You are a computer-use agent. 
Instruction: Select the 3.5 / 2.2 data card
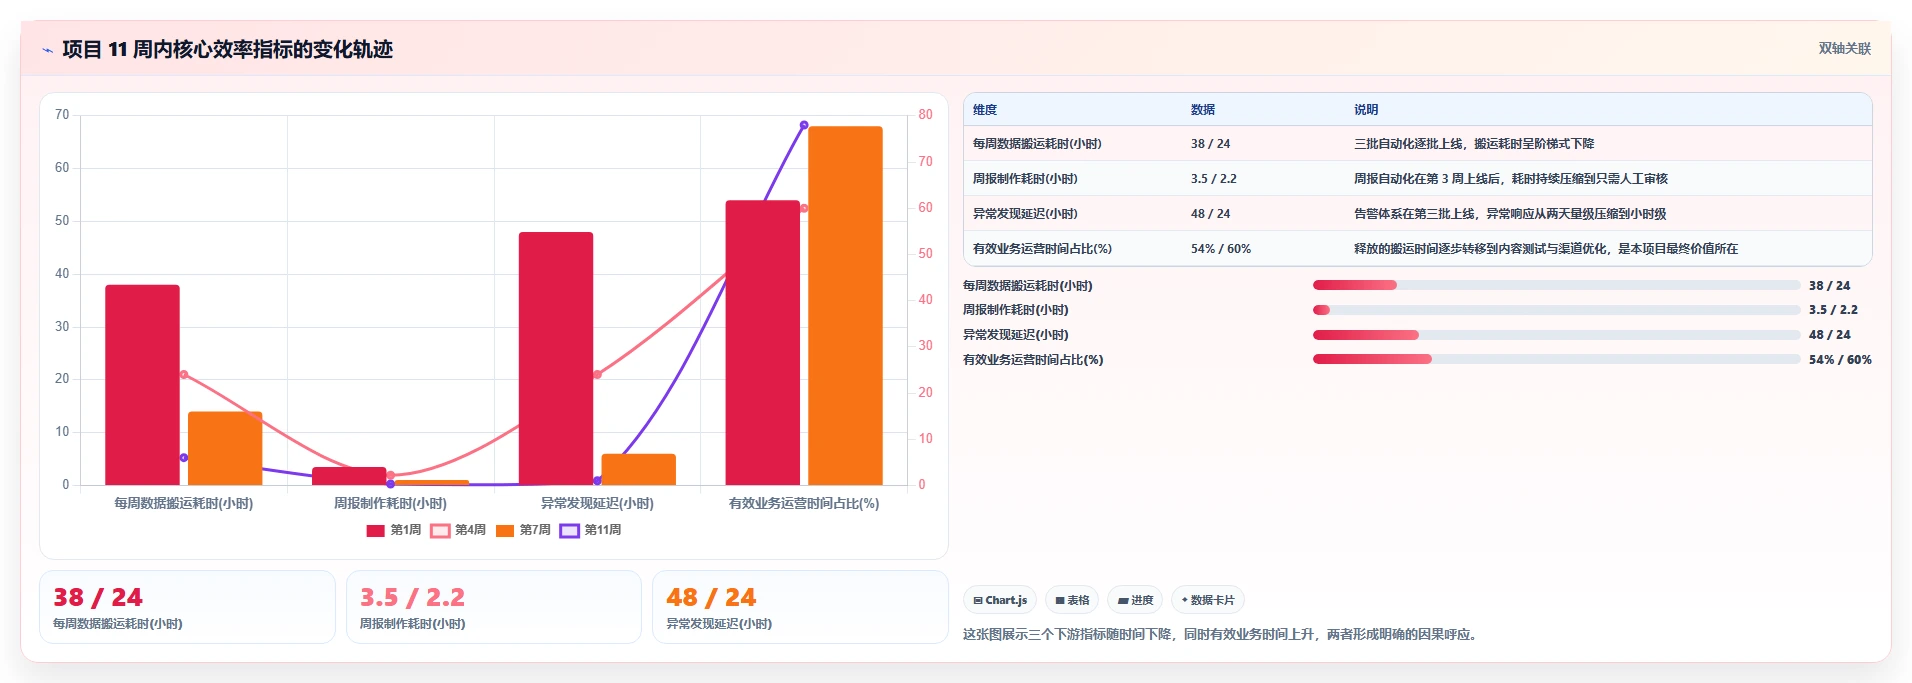click(x=493, y=607)
